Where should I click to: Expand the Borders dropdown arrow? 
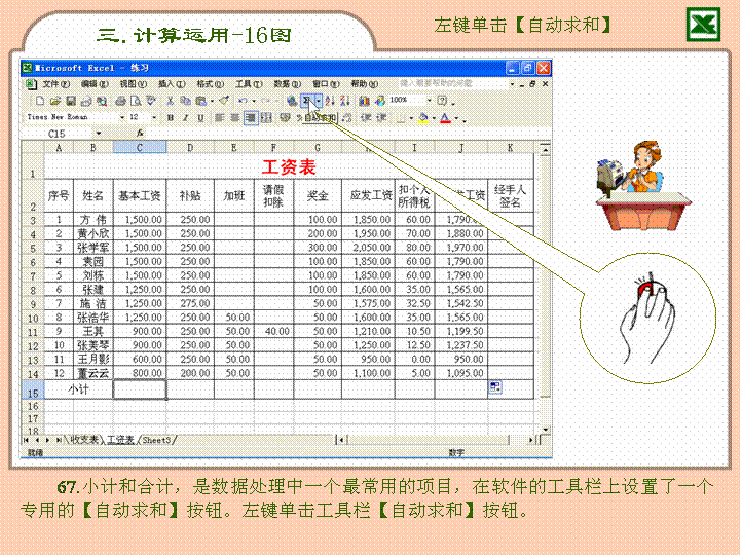click(412, 118)
